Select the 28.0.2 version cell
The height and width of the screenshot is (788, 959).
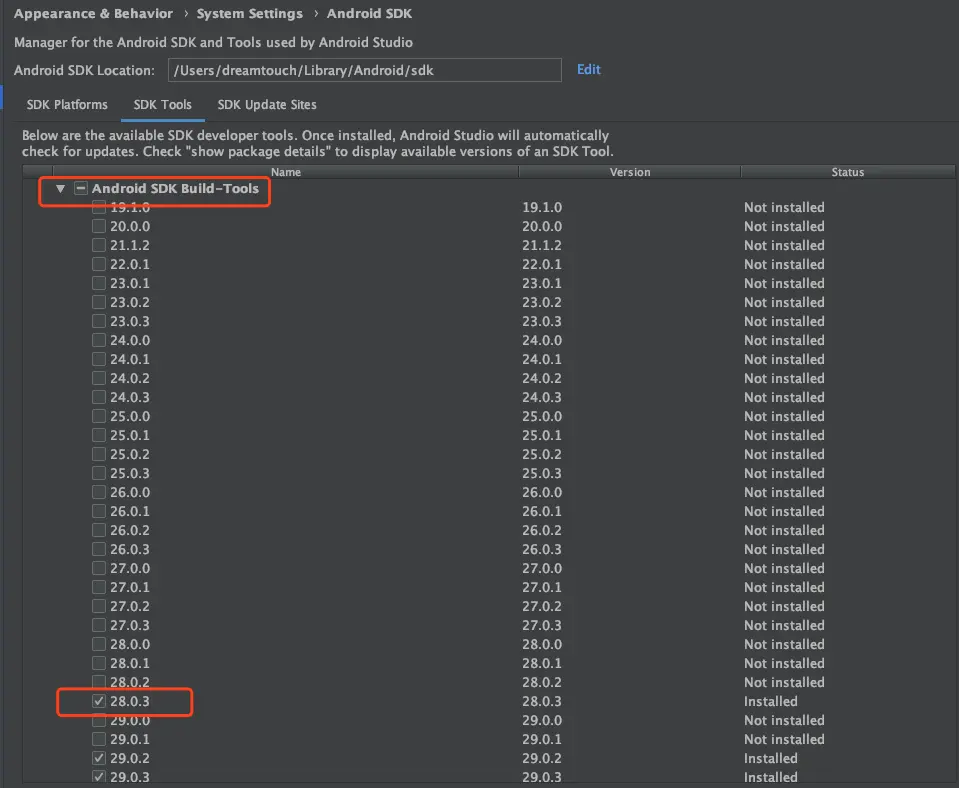(x=542, y=682)
